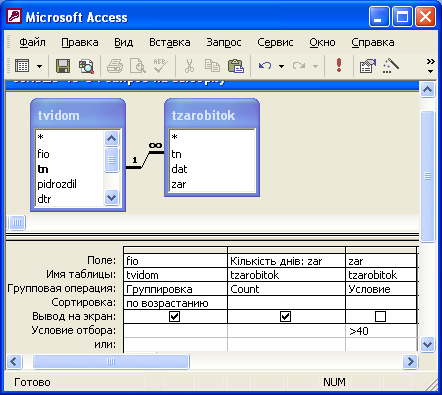442x395 pixels.
Task: Toggle display checkbox for Count column
Action: pos(285,316)
